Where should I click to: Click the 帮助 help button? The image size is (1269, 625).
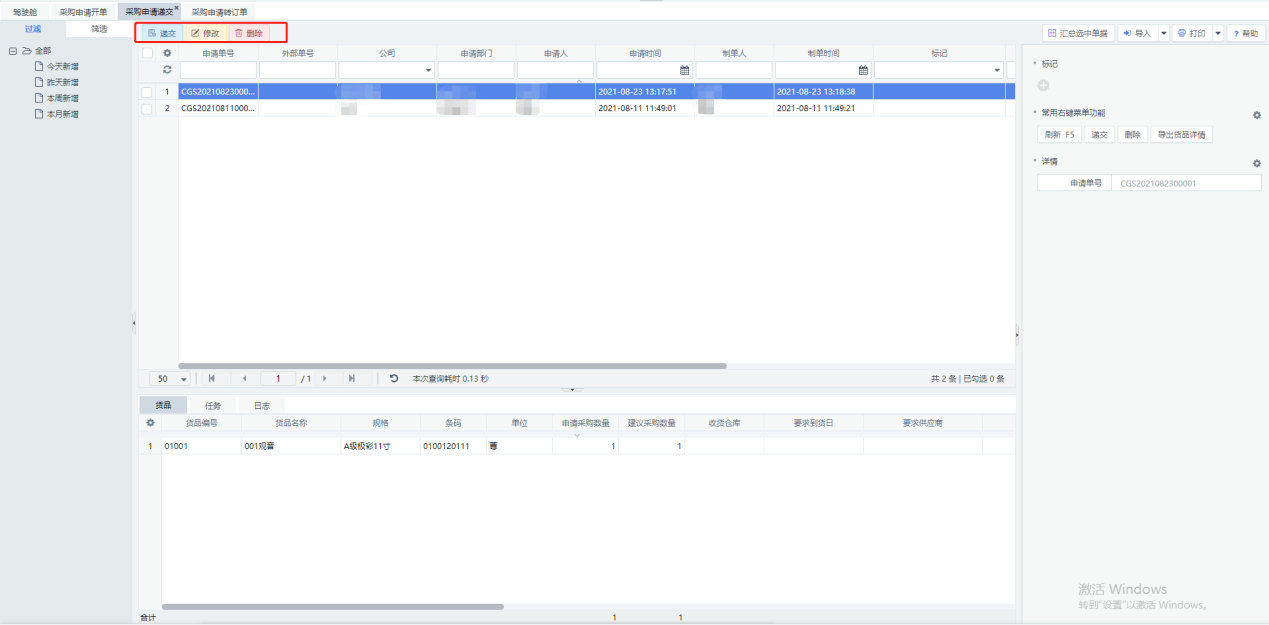(1246, 33)
